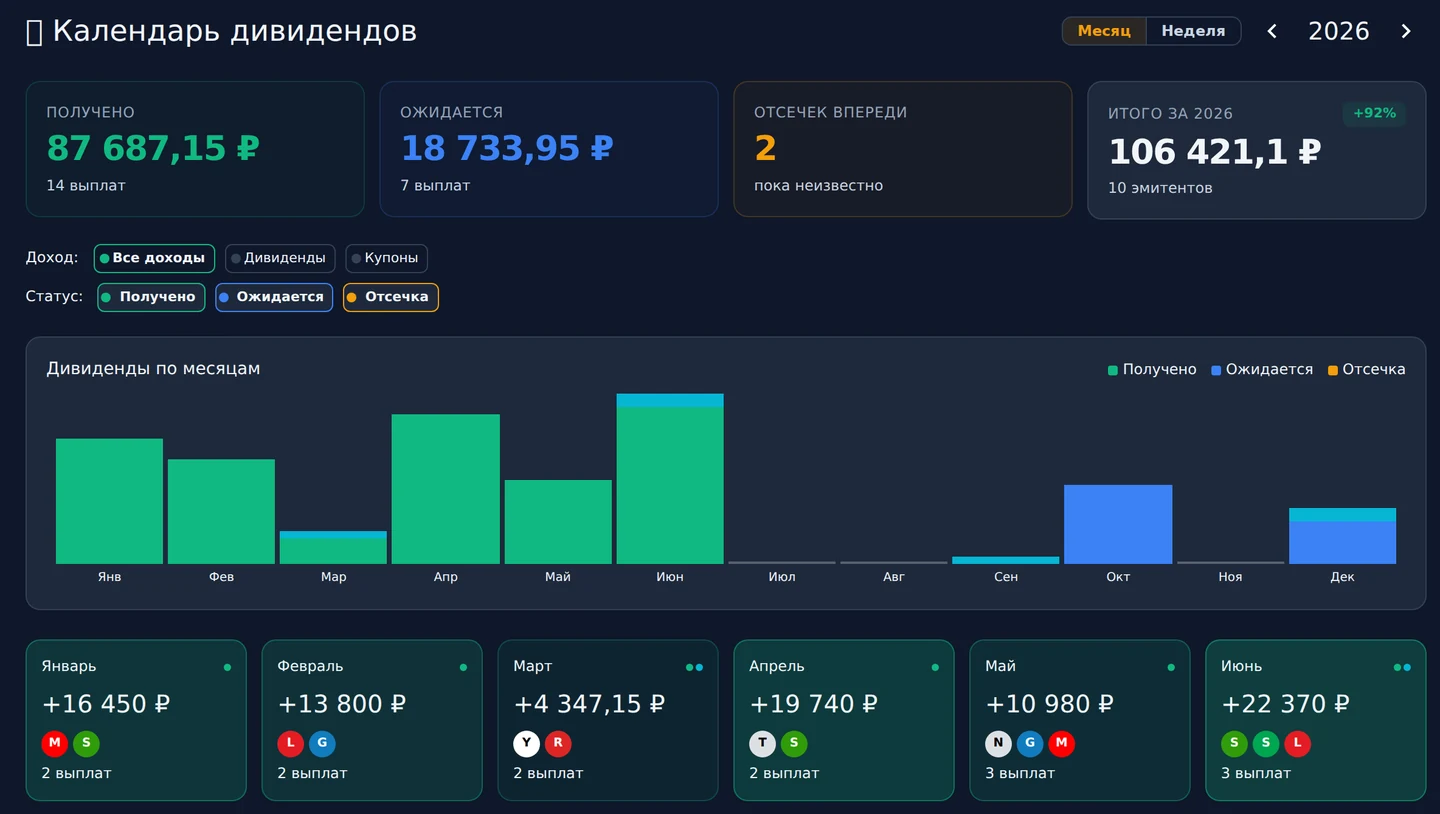The width and height of the screenshot is (1440, 814).
Task: Click the M ticker badge in Январь card
Action: [55, 743]
